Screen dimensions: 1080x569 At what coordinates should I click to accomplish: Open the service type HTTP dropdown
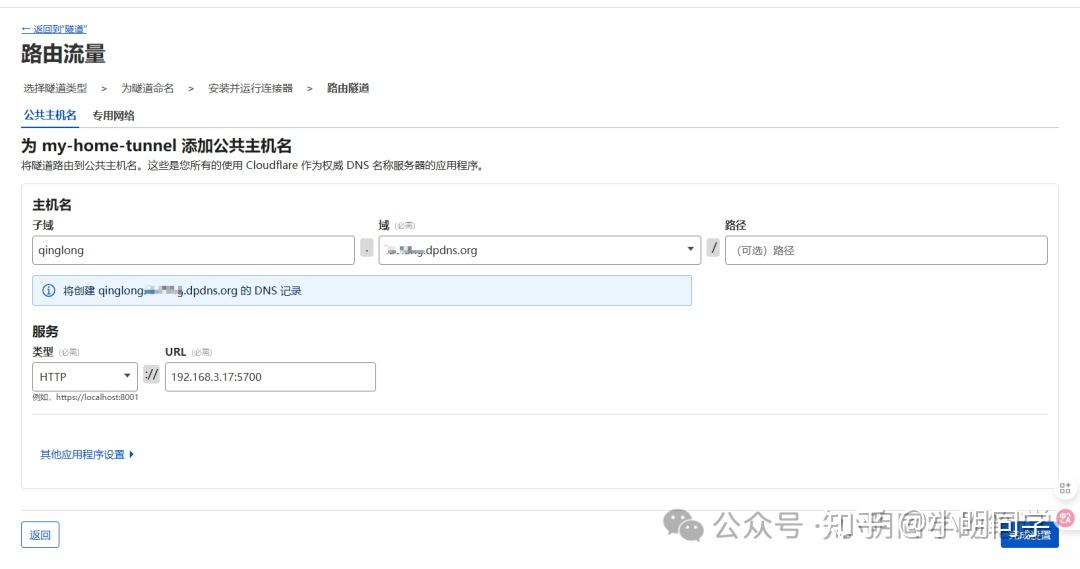coord(85,377)
